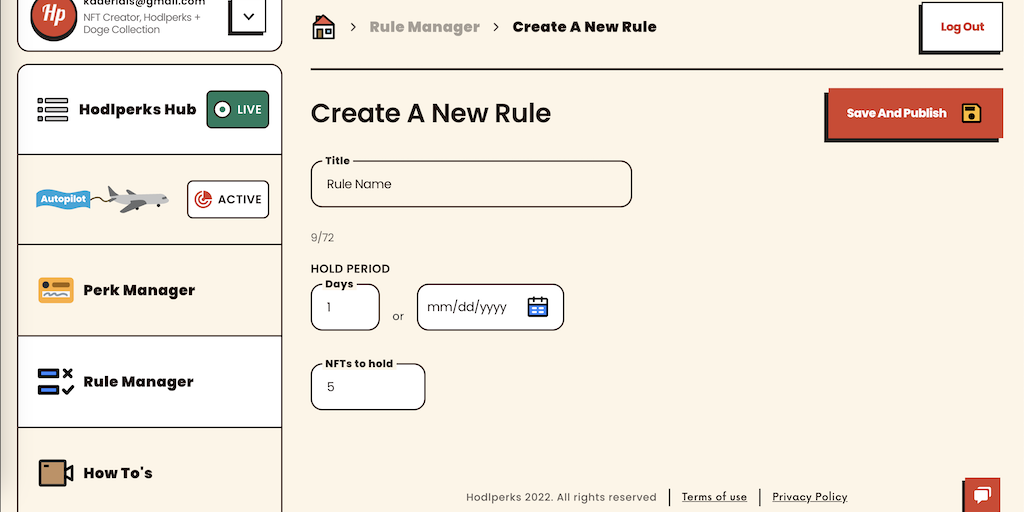Click the Rule Manager checklist icon
The image size is (1024, 512).
56,382
